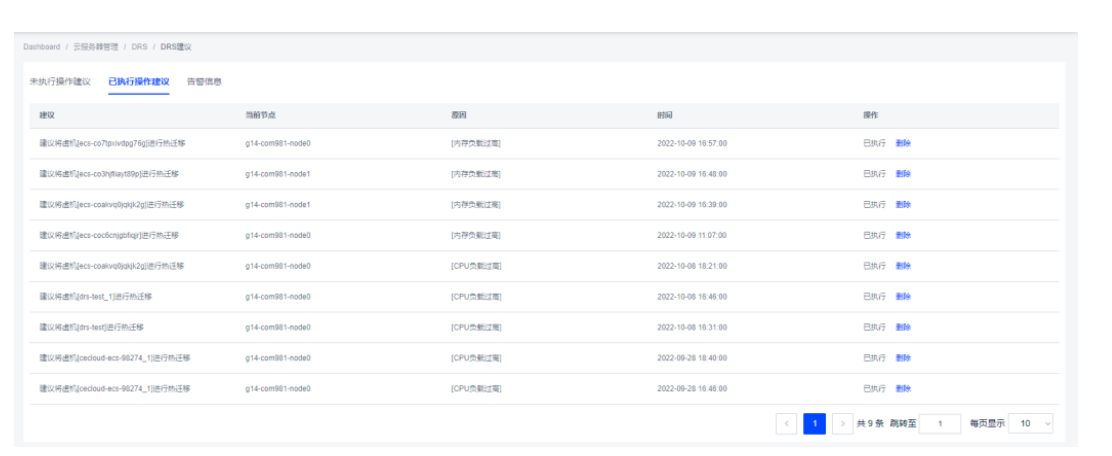Open 云服务器管理 breadcrumb link

pos(96,47)
